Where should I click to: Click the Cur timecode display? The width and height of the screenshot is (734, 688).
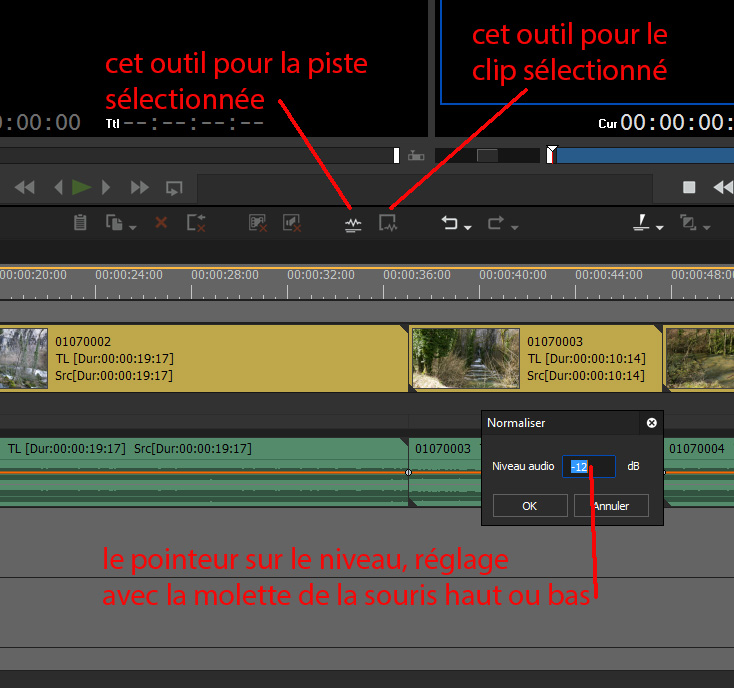coord(666,123)
